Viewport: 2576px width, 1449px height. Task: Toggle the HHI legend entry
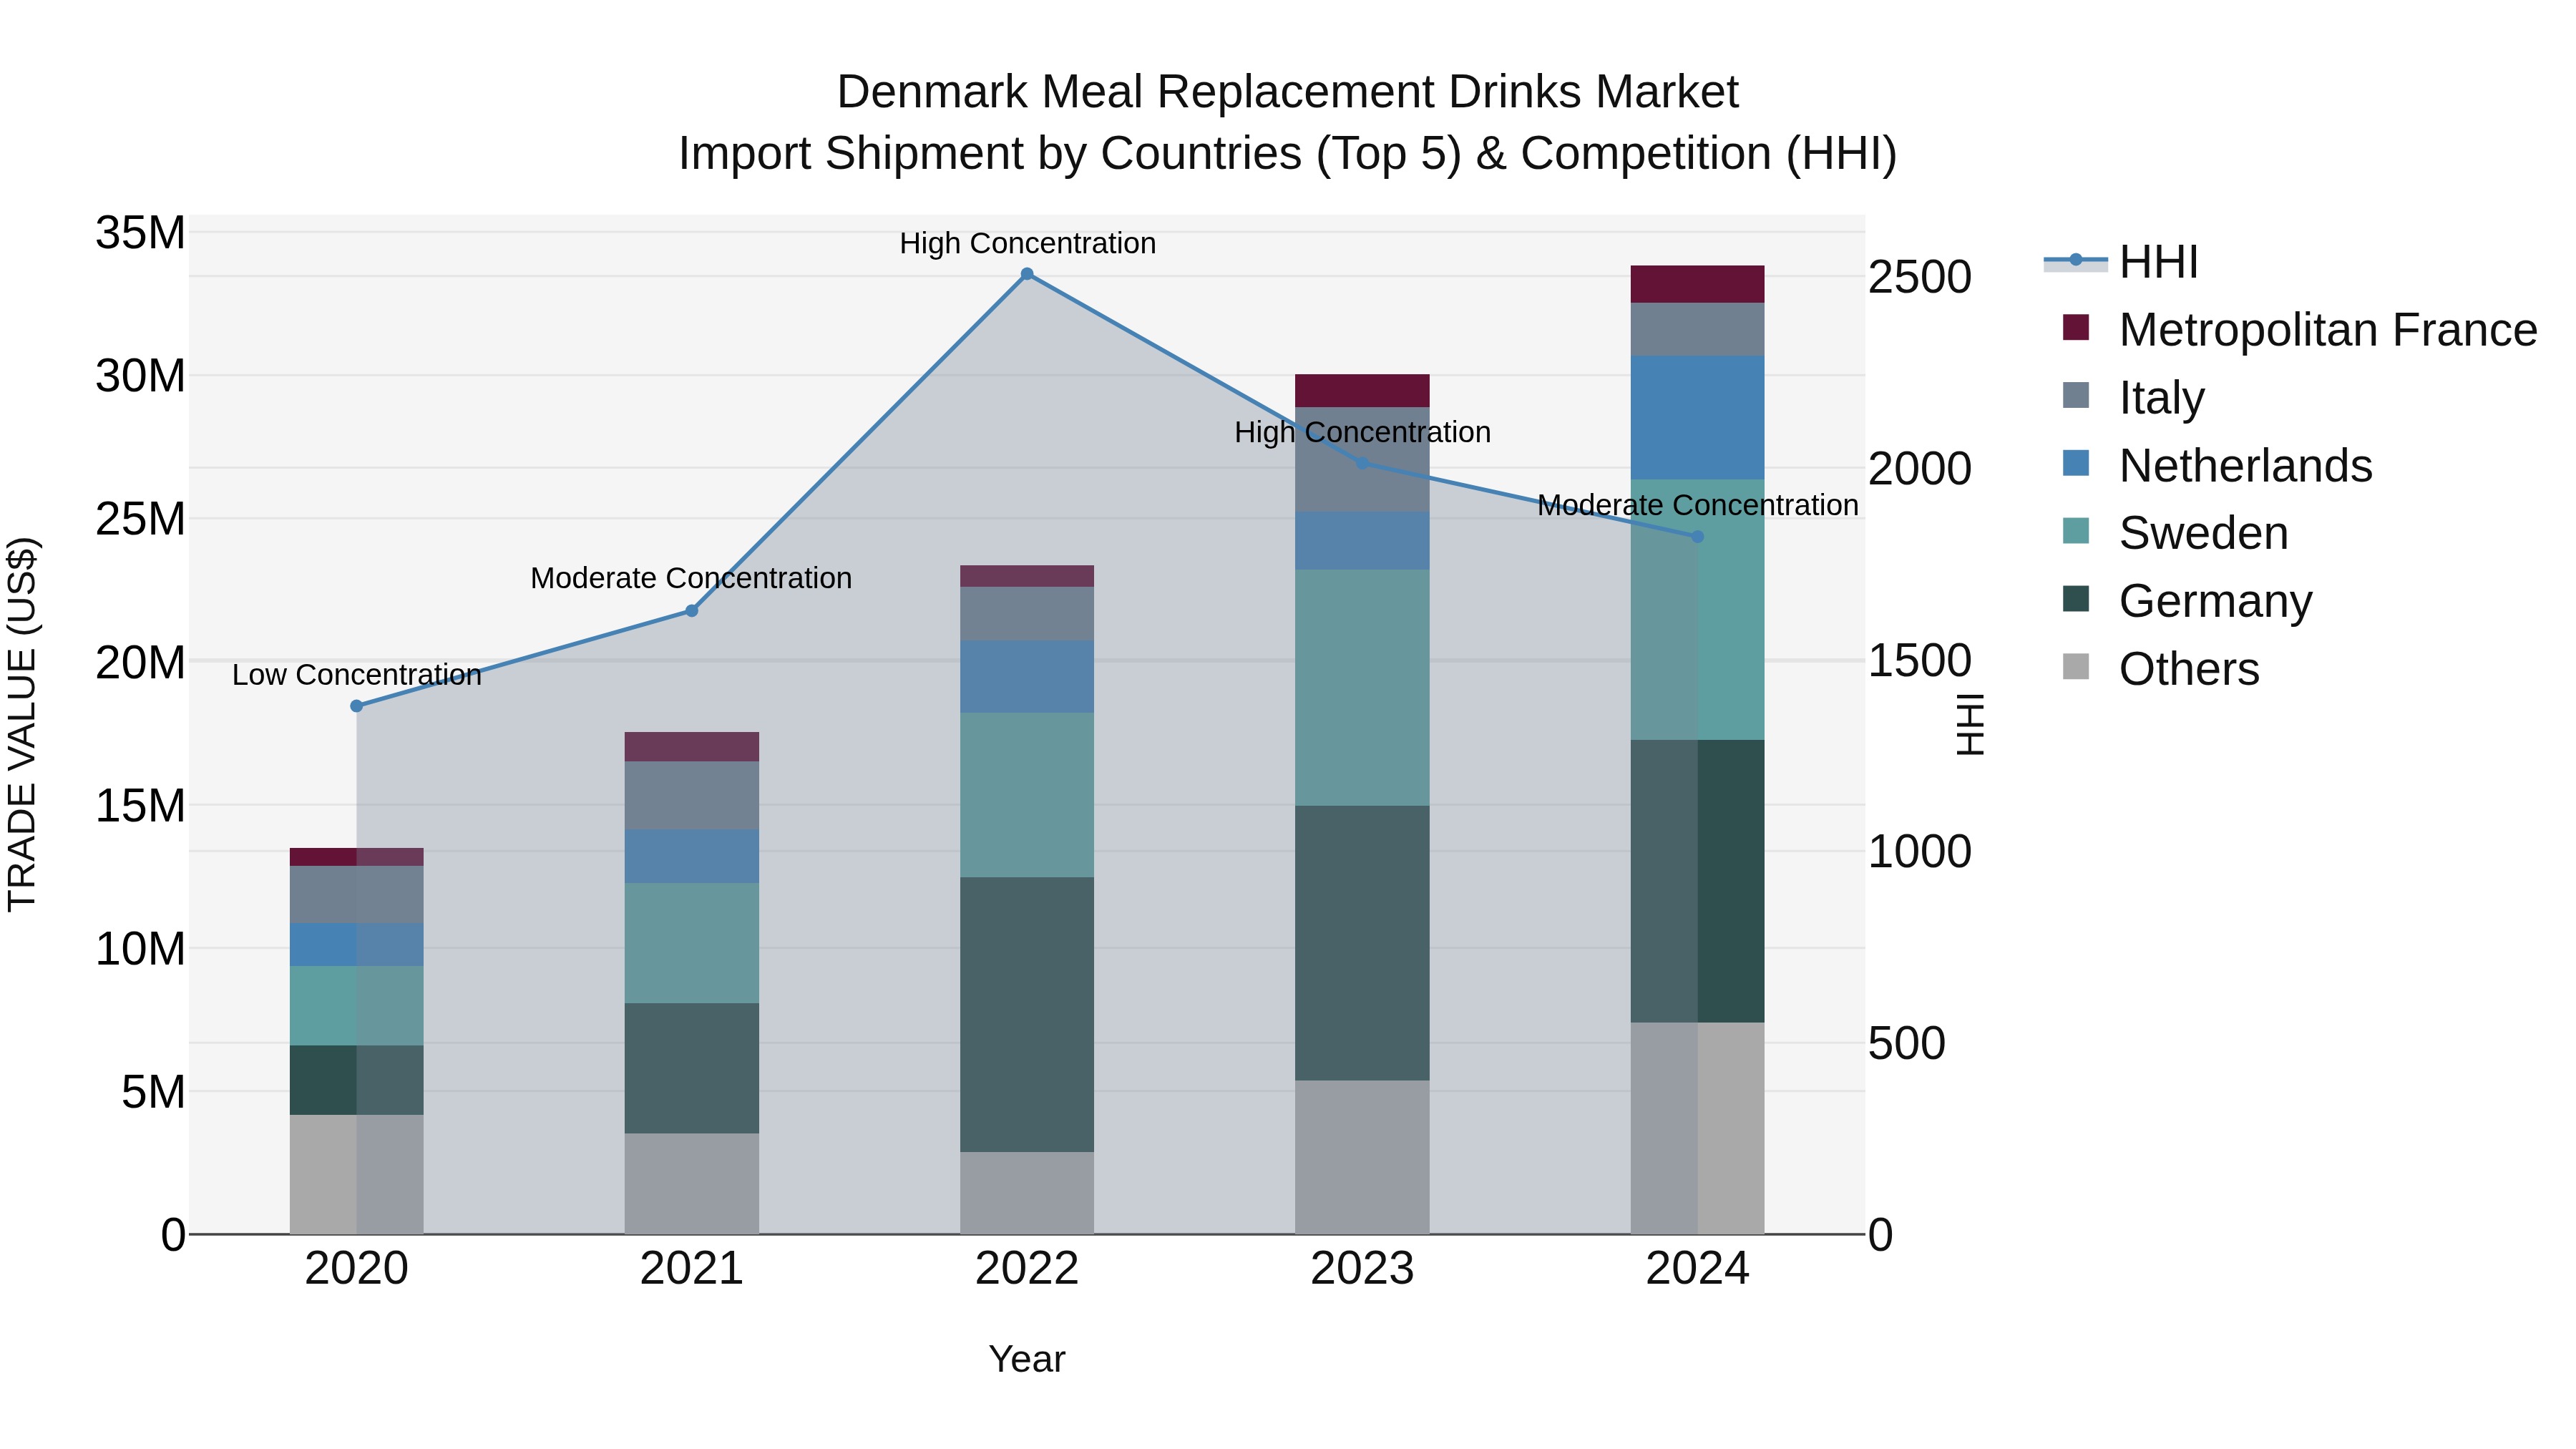(2121, 262)
